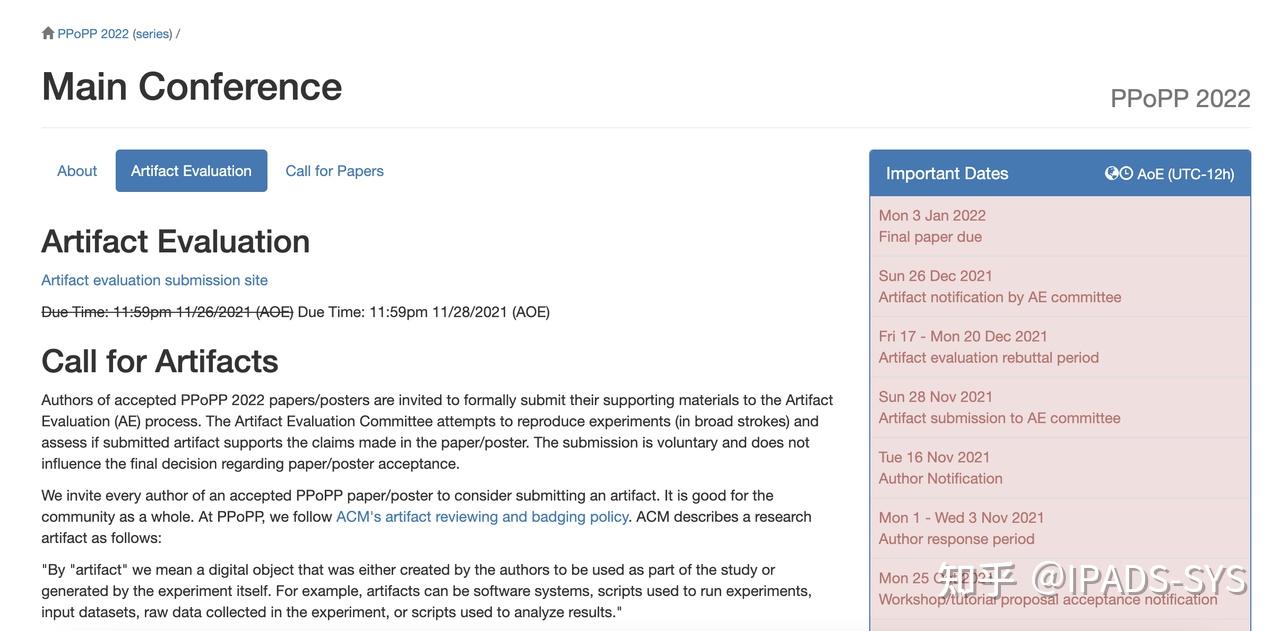Select the Artifact evaluation rebuttal period entry
The width and height of the screenshot is (1280, 631).
pyautogui.click(x=1059, y=347)
